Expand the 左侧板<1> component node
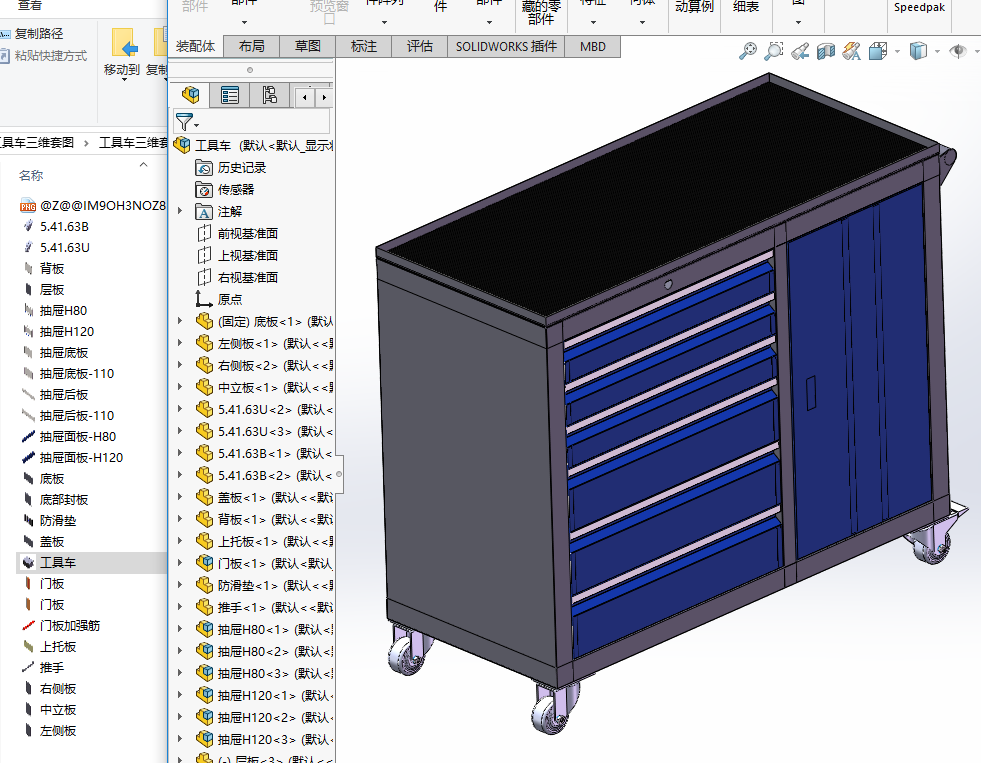Image resolution: width=981 pixels, height=763 pixels. click(x=180, y=343)
